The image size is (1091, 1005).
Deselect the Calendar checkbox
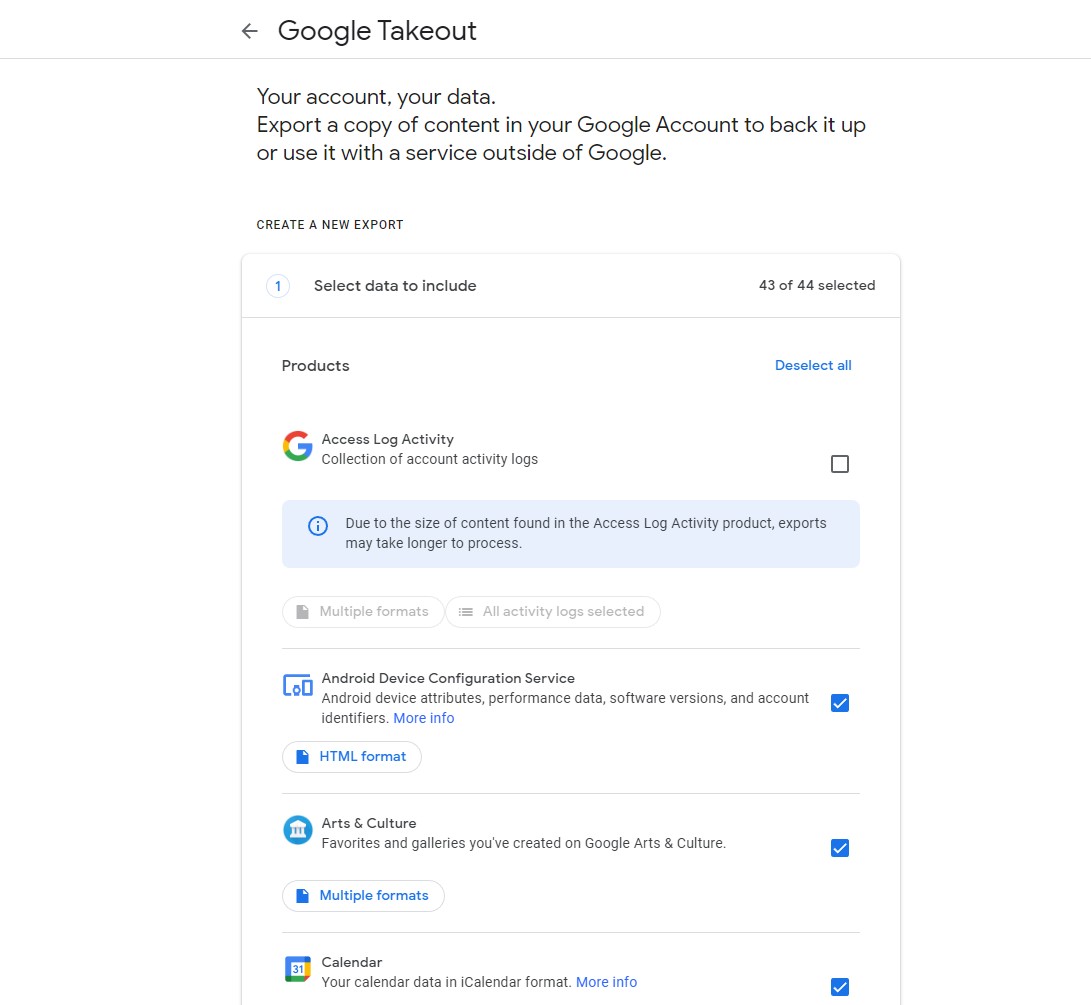(840, 987)
